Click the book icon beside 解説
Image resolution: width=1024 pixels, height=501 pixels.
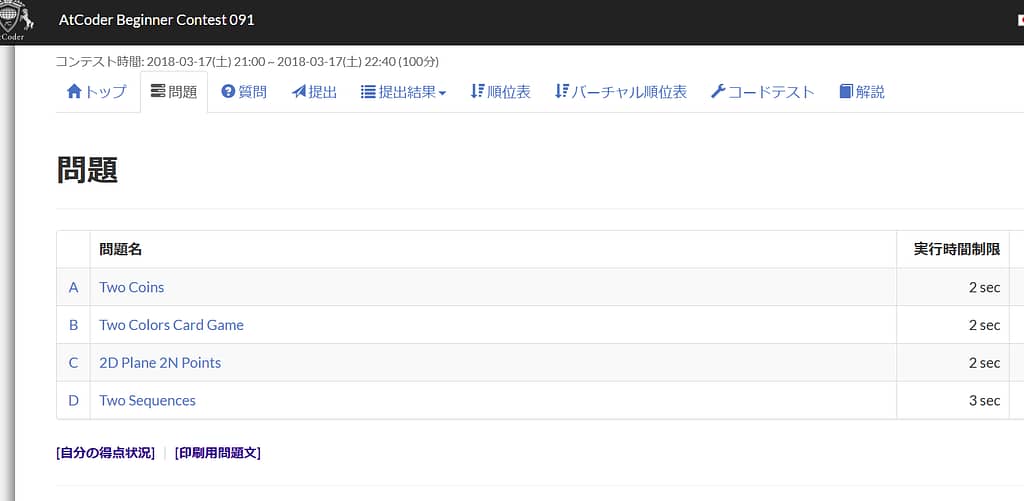click(846, 91)
